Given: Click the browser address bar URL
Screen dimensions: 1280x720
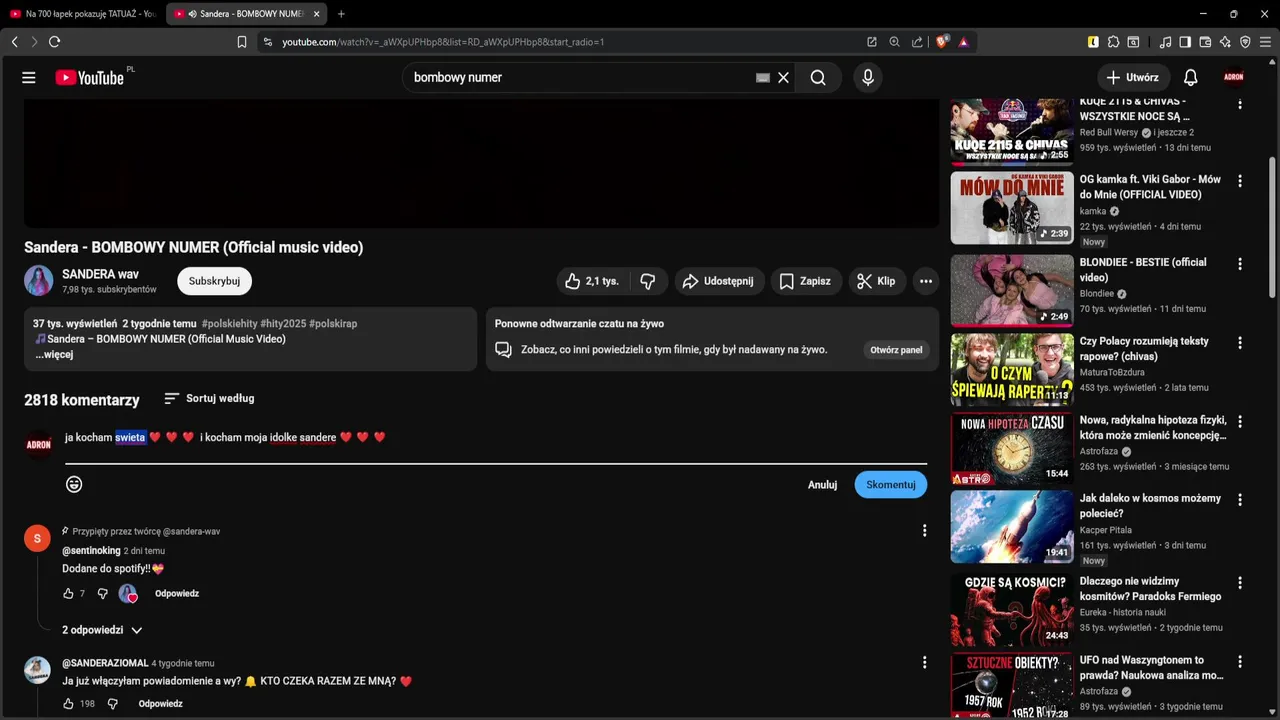Looking at the screenshot, I should click(x=443, y=42).
